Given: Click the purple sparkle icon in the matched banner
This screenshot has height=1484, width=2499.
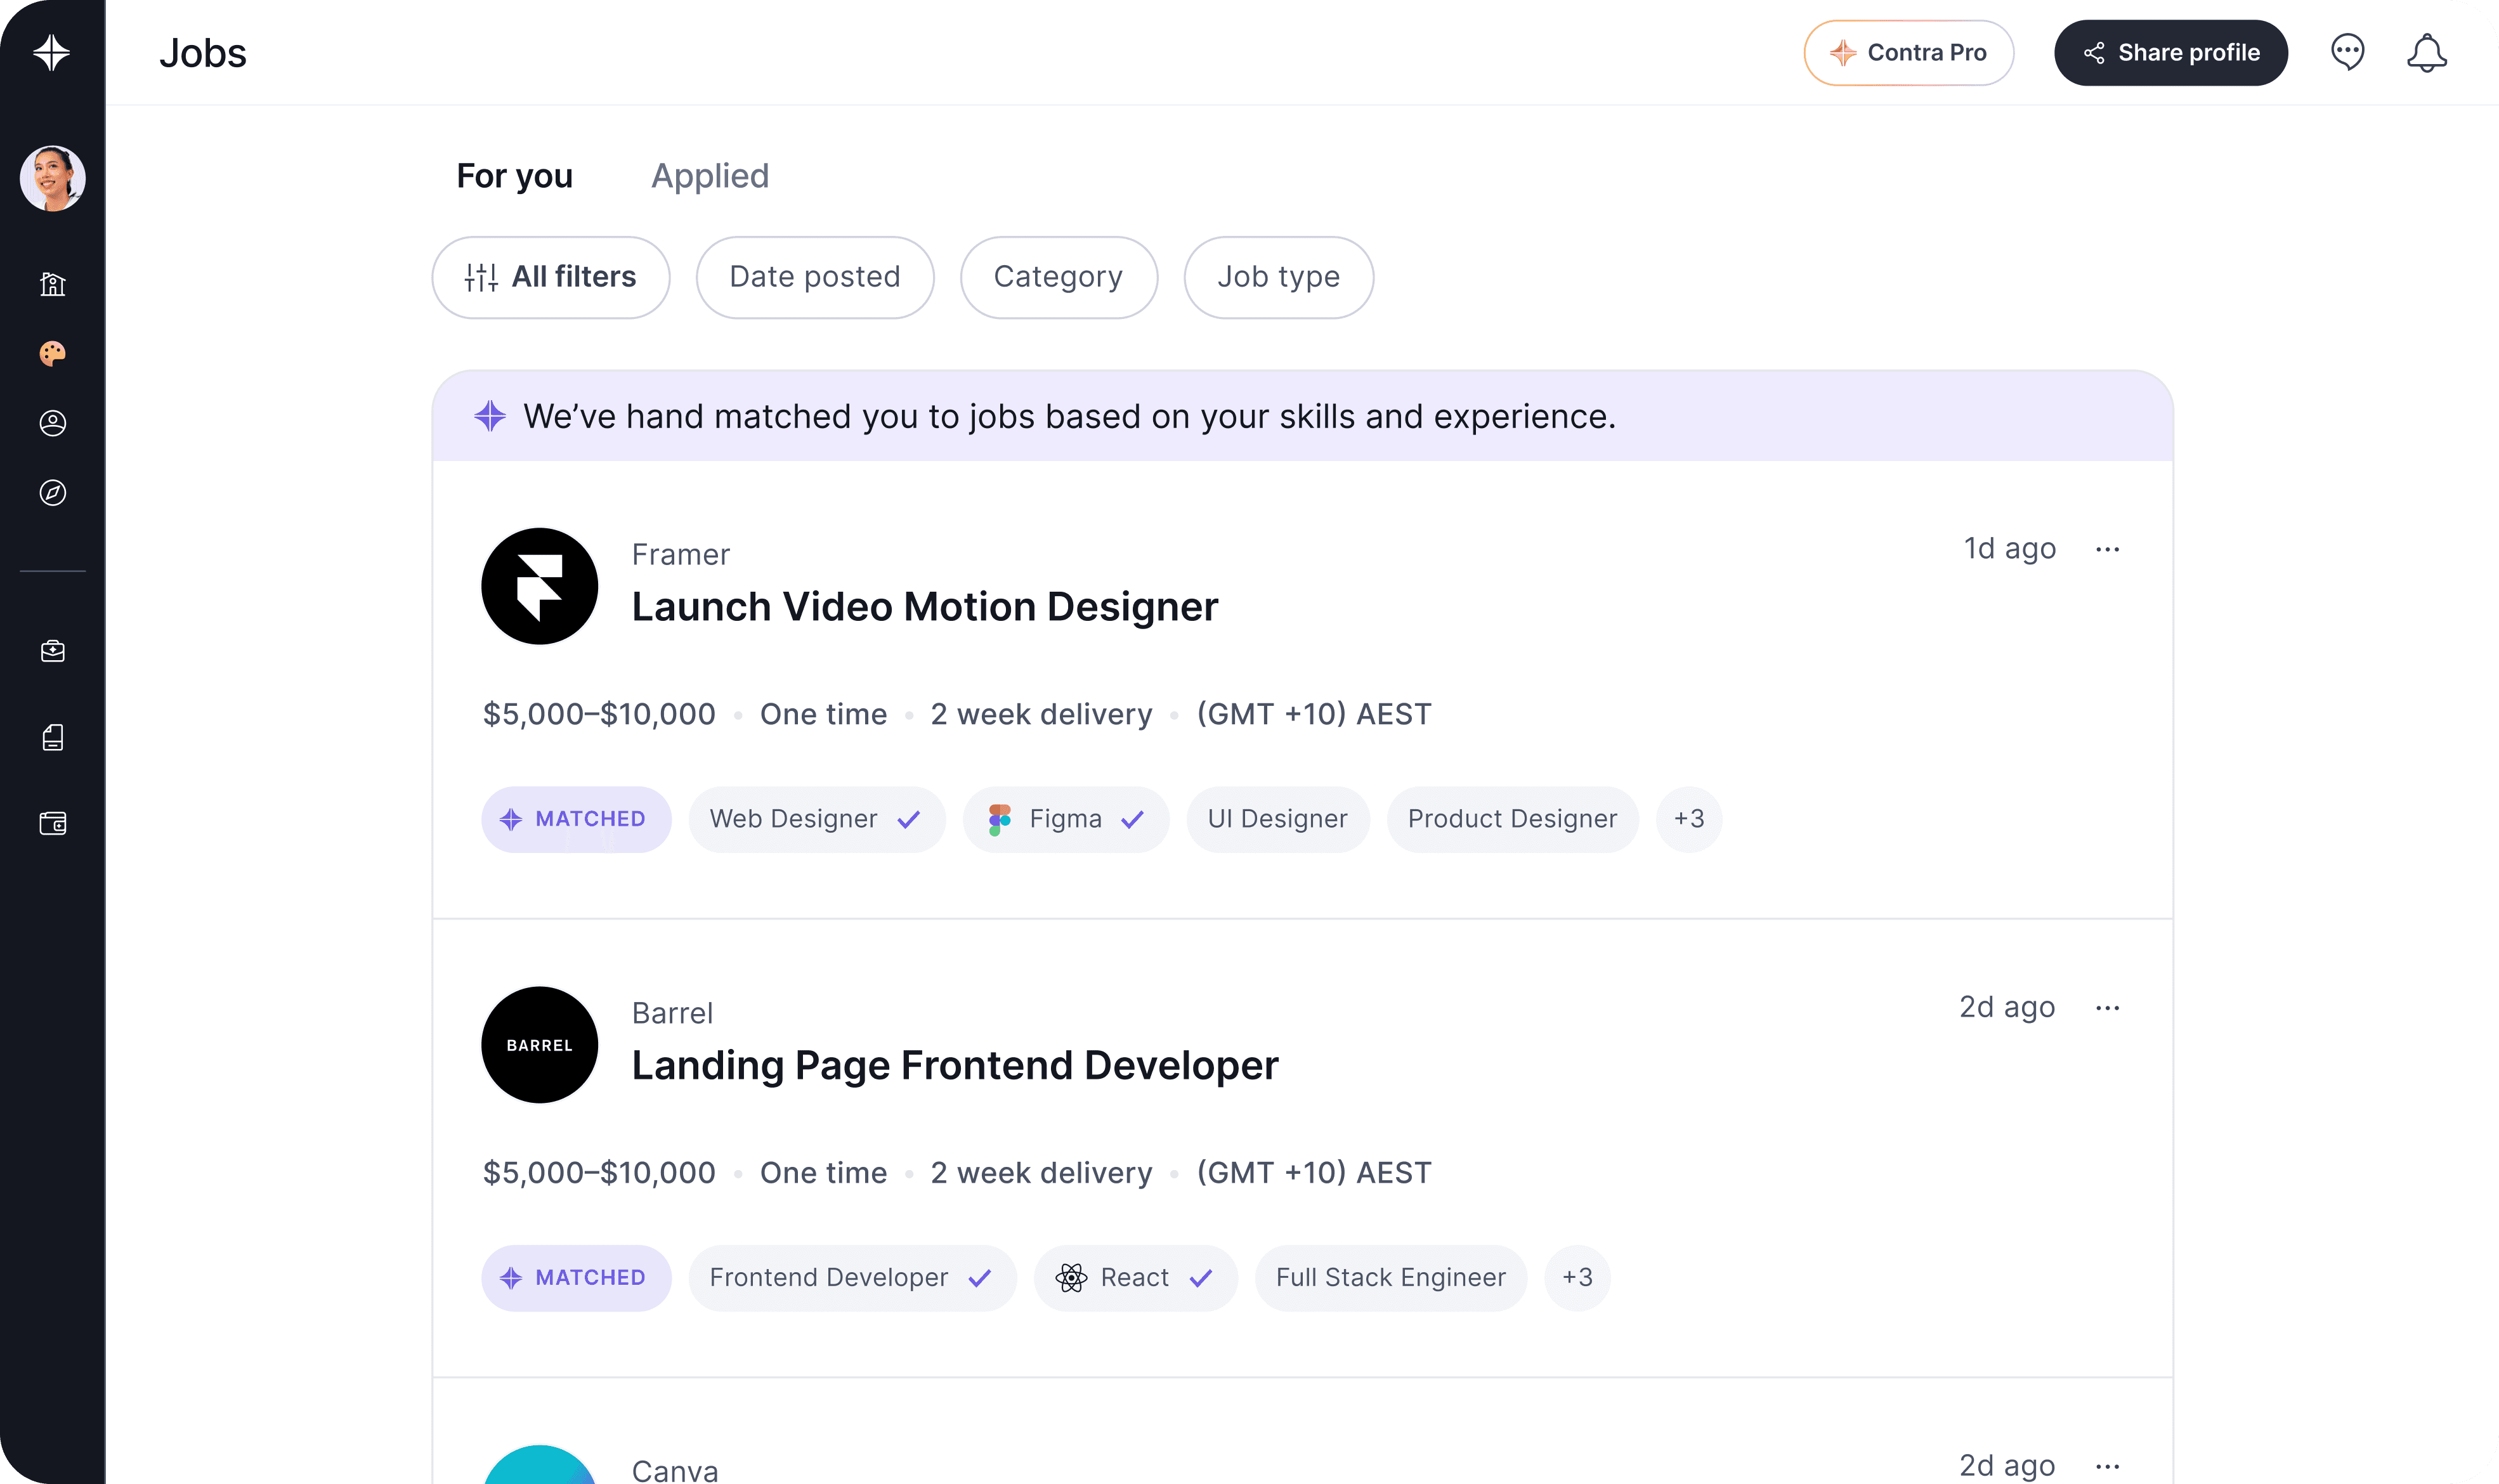Looking at the screenshot, I should click(489, 416).
